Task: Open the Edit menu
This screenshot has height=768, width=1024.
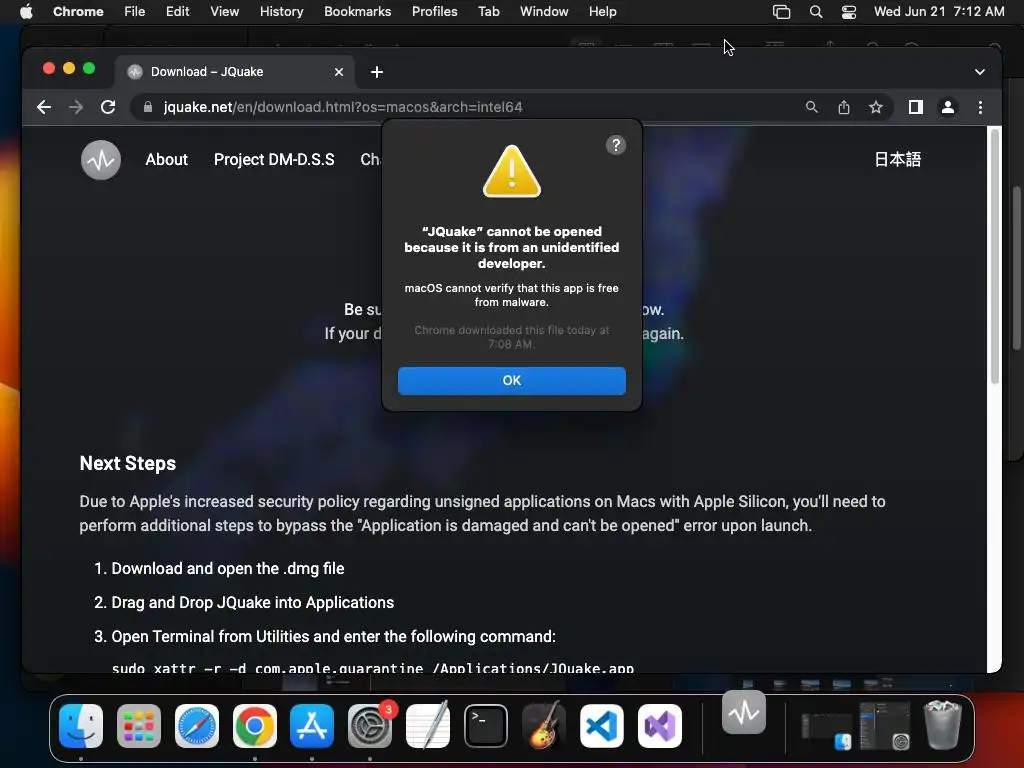Action: pos(178,12)
